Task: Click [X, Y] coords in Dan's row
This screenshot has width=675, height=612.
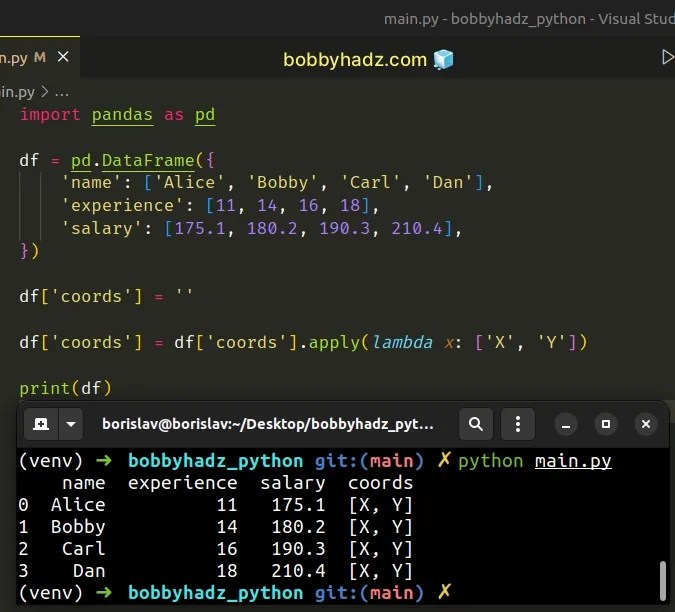Action: coord(381,571)
